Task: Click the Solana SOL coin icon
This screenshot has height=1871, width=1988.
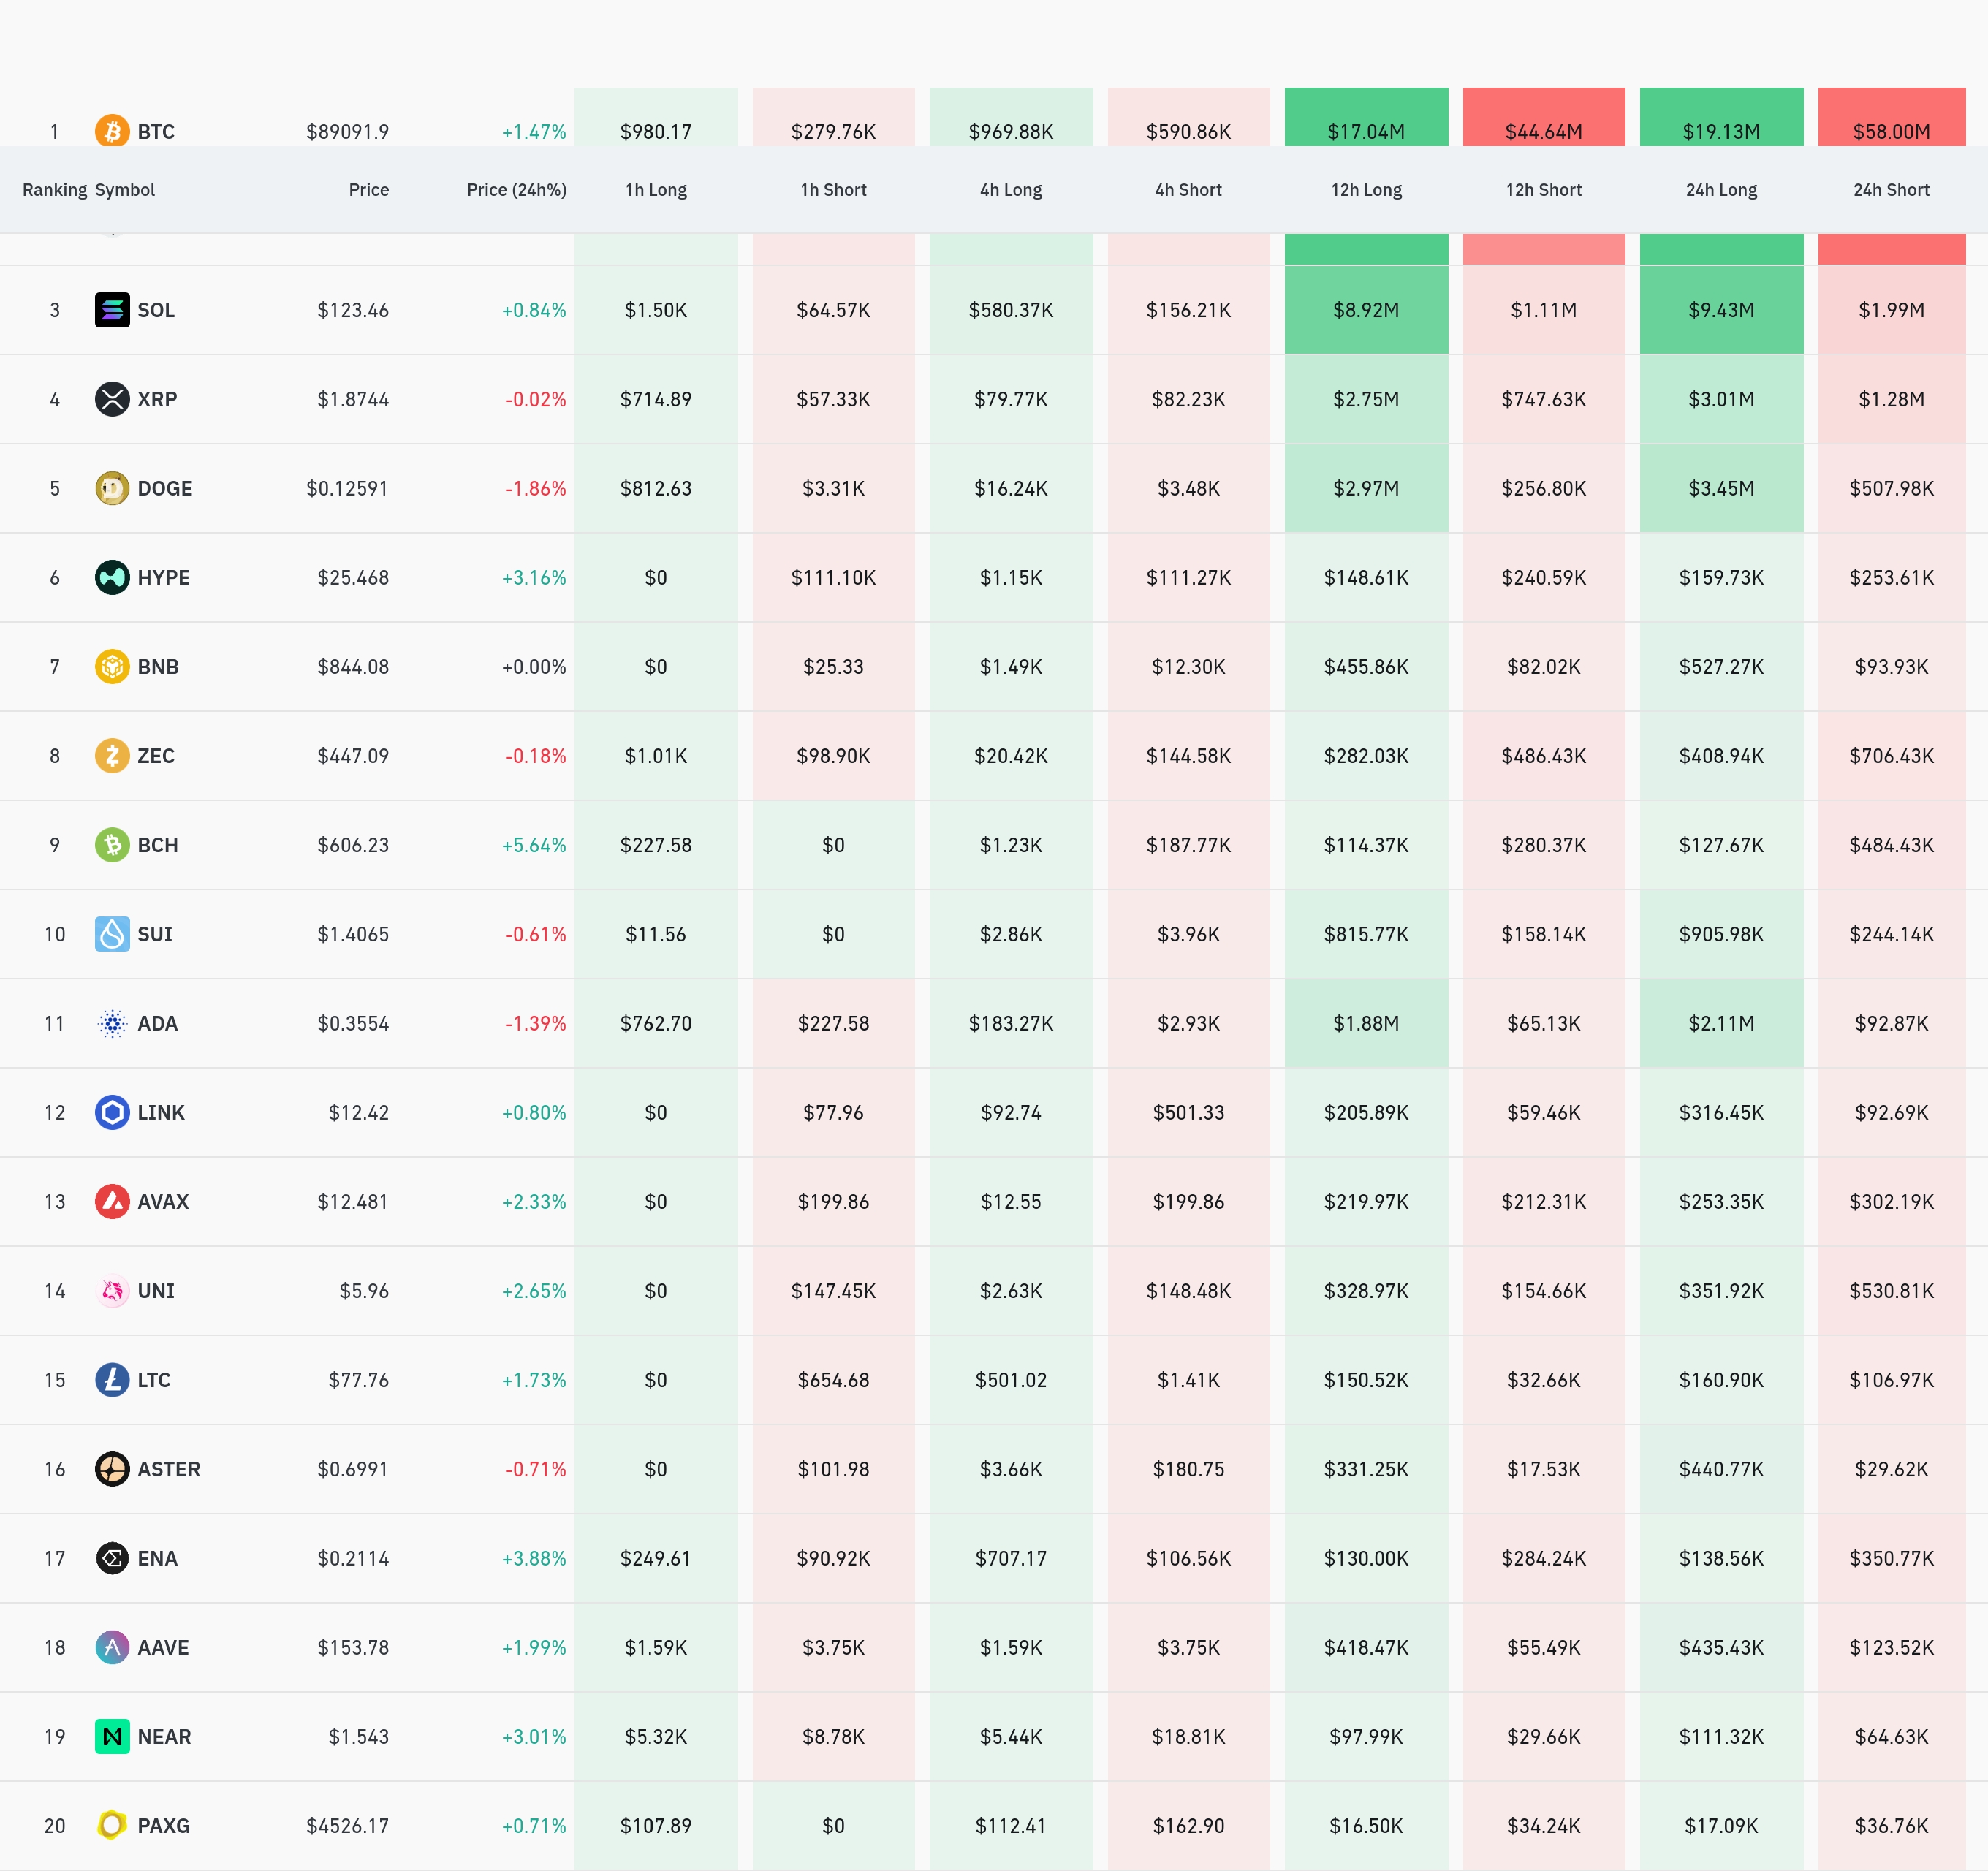Action: click(x=112, y=310)
